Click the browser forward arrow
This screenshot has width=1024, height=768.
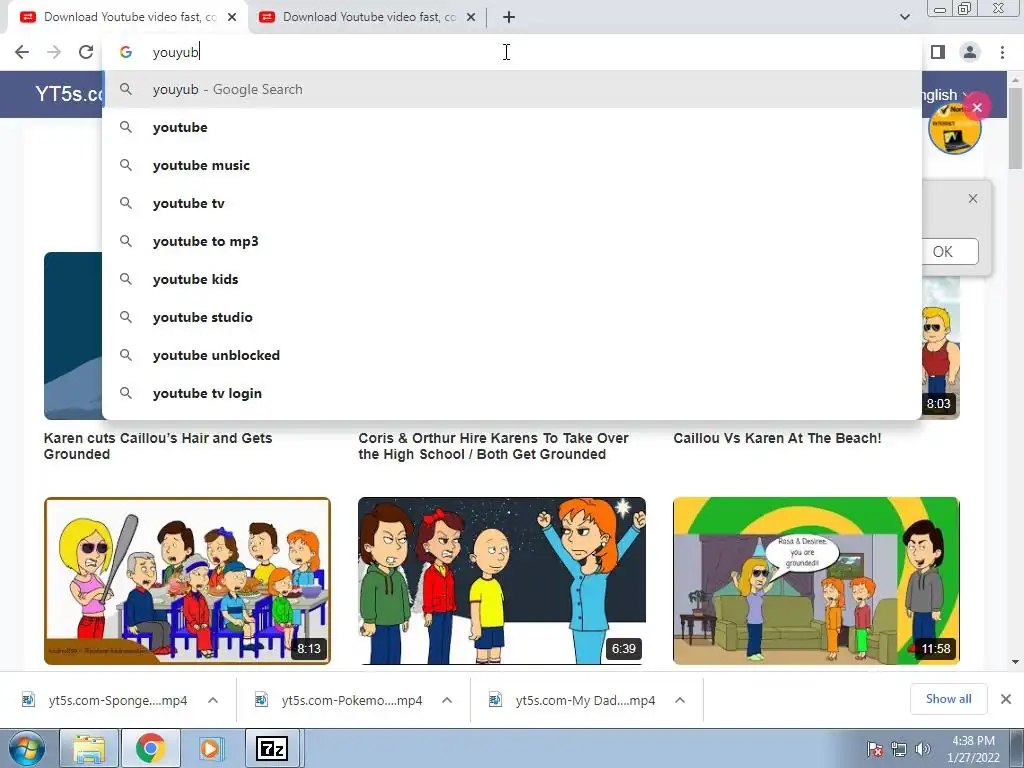tap(54, 52)
